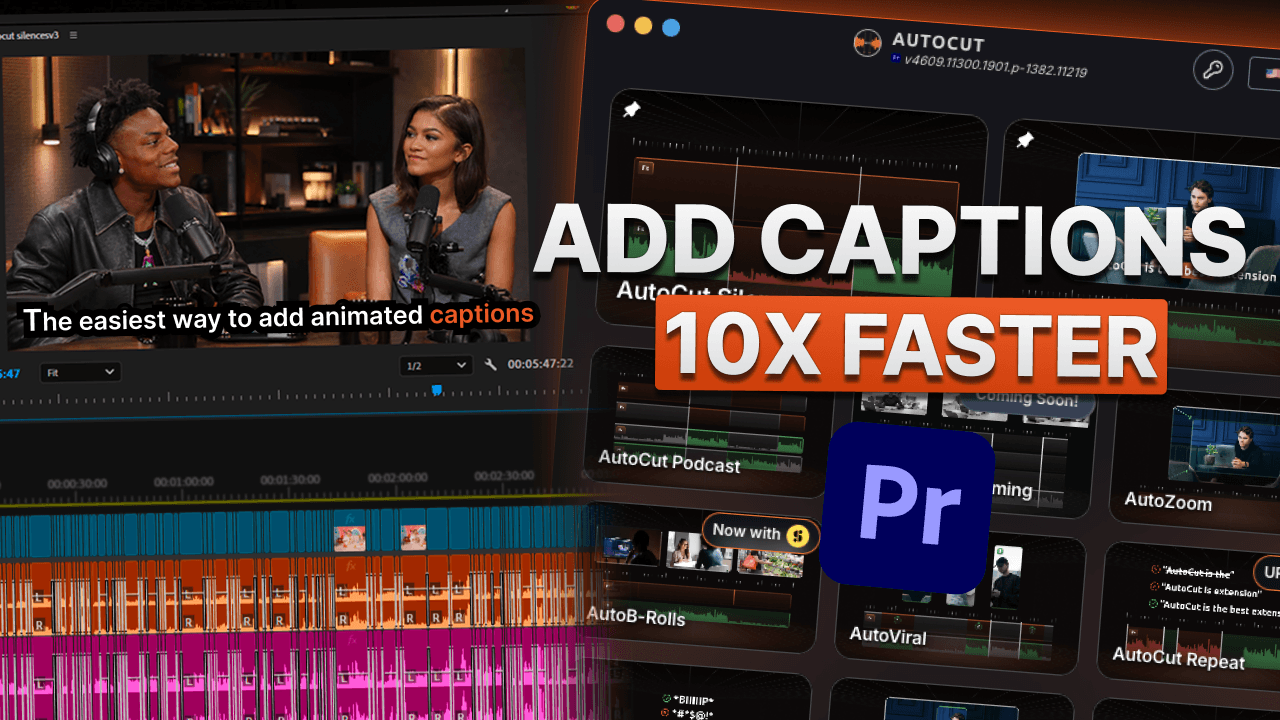The height and width of the screenshot is (720, 1280).
Task: Click the wrench settings icon in Premiere monitor
Action: click(490, 365)
